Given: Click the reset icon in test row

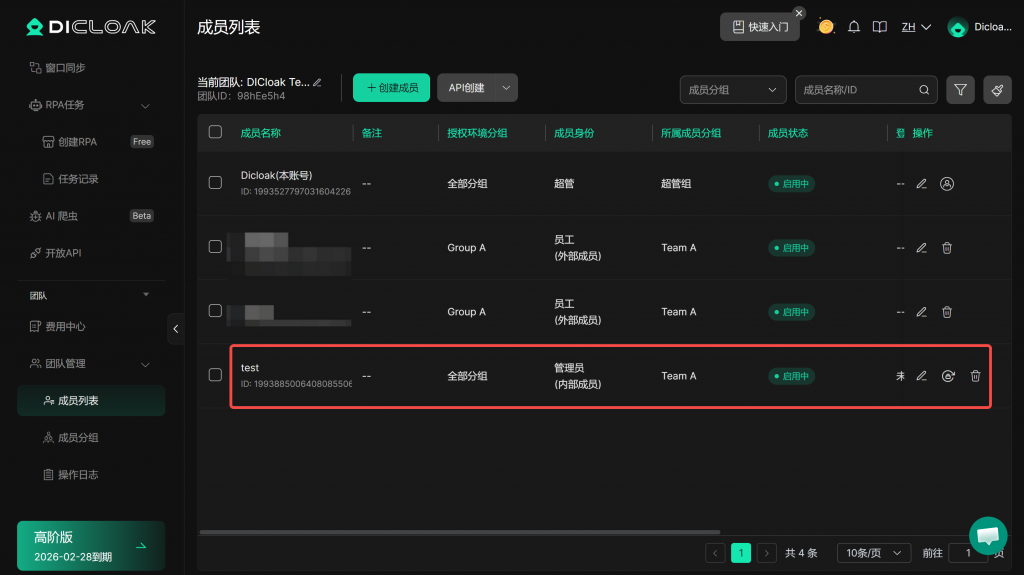Looking at the screenshot, I should [x=948, y=376].
